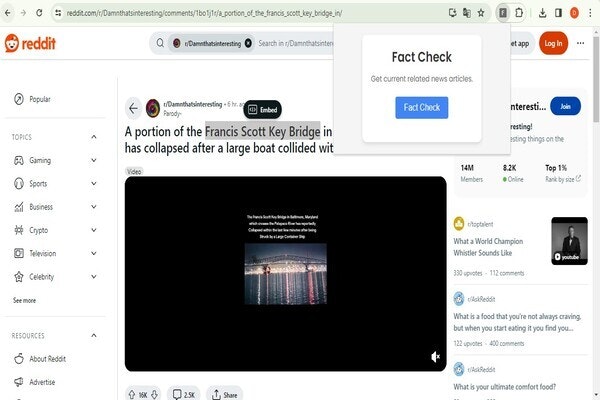The image size is (600, 400).
Task: Click the install app icon in address bar
Action: tap(453, 13)
